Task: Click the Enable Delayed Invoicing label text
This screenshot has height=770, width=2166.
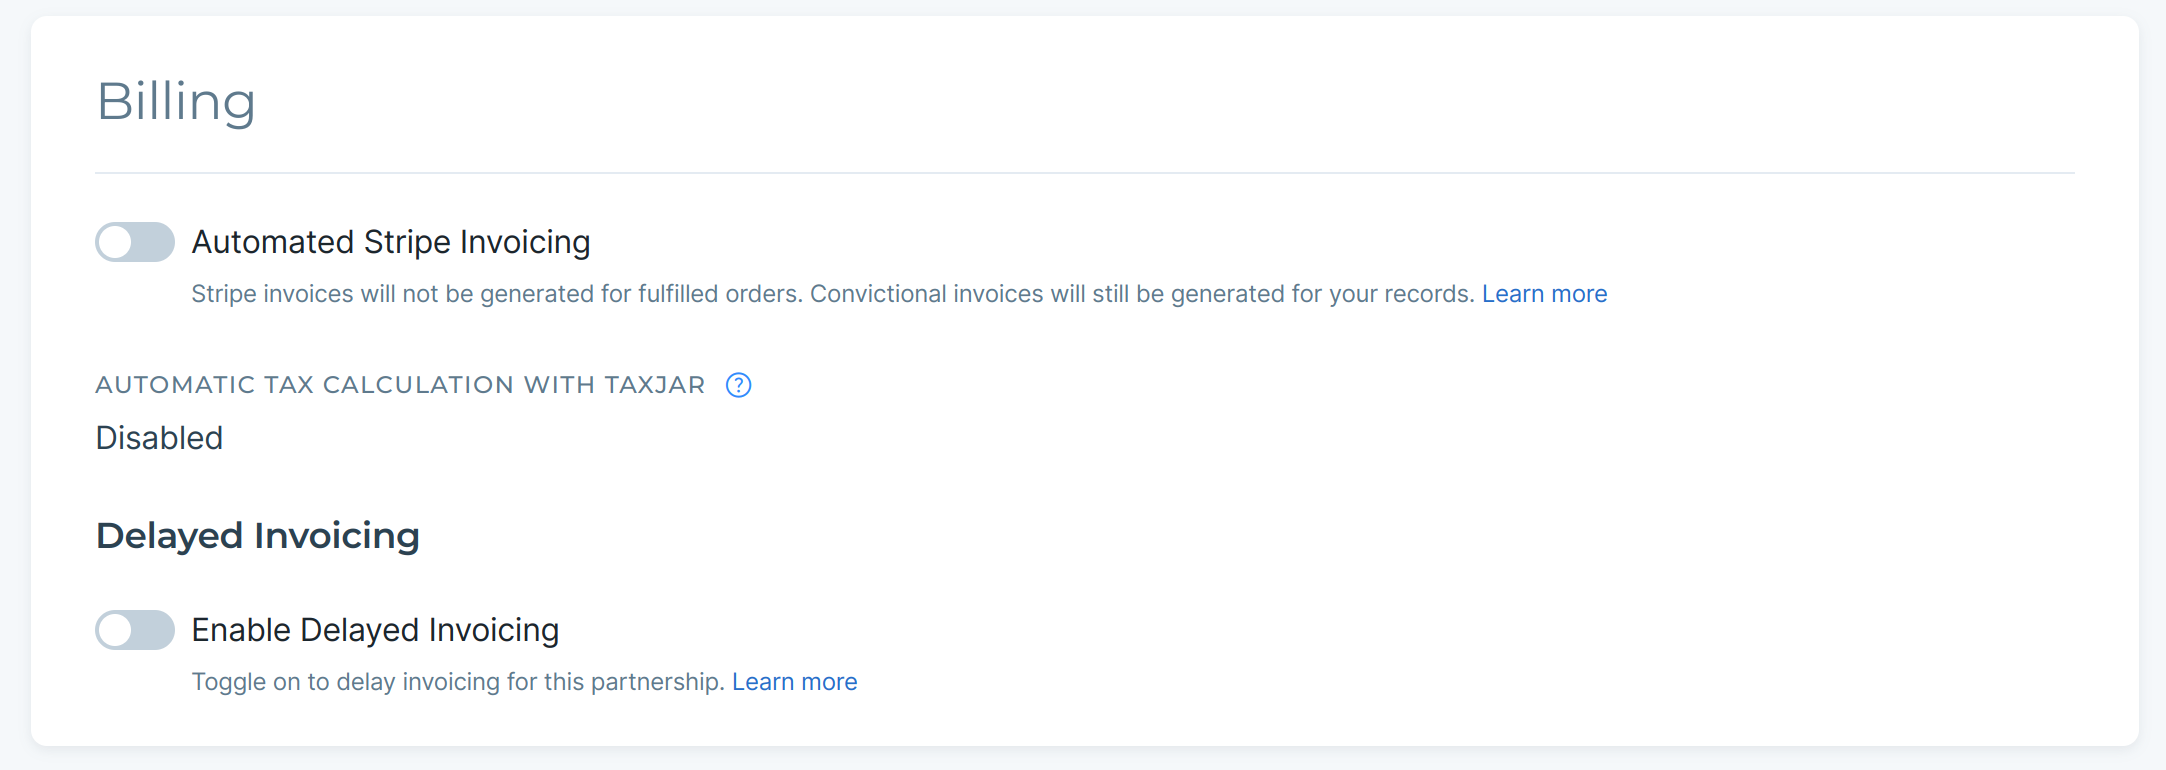Action: click(375, 630)
